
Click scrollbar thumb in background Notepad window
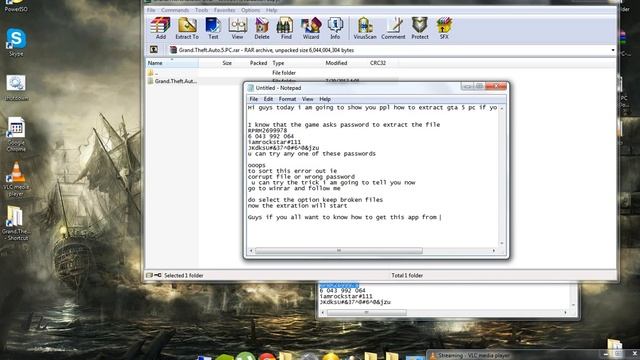(x=366, y=312)
